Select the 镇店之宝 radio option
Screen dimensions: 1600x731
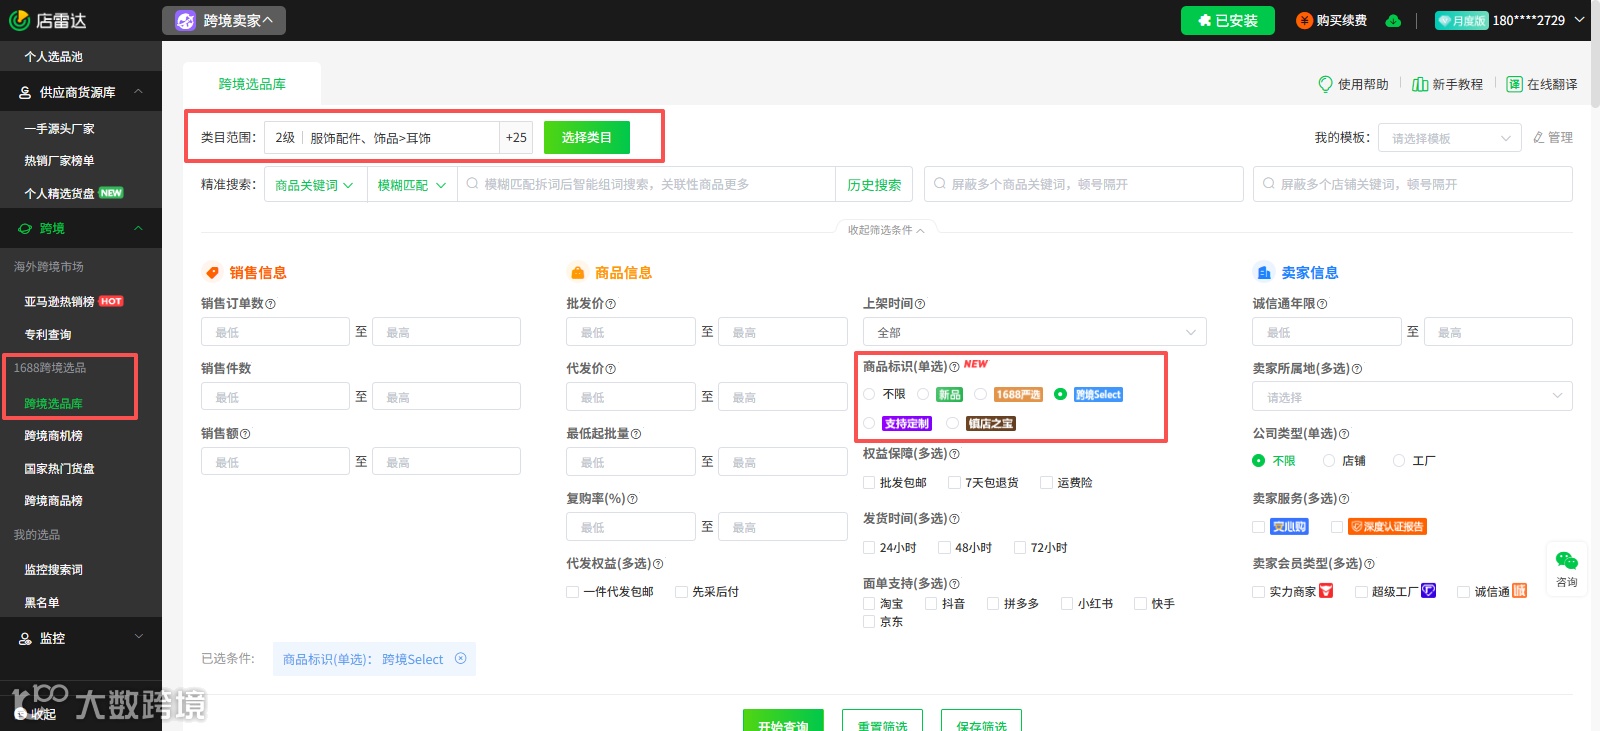(x=953, y=423)
